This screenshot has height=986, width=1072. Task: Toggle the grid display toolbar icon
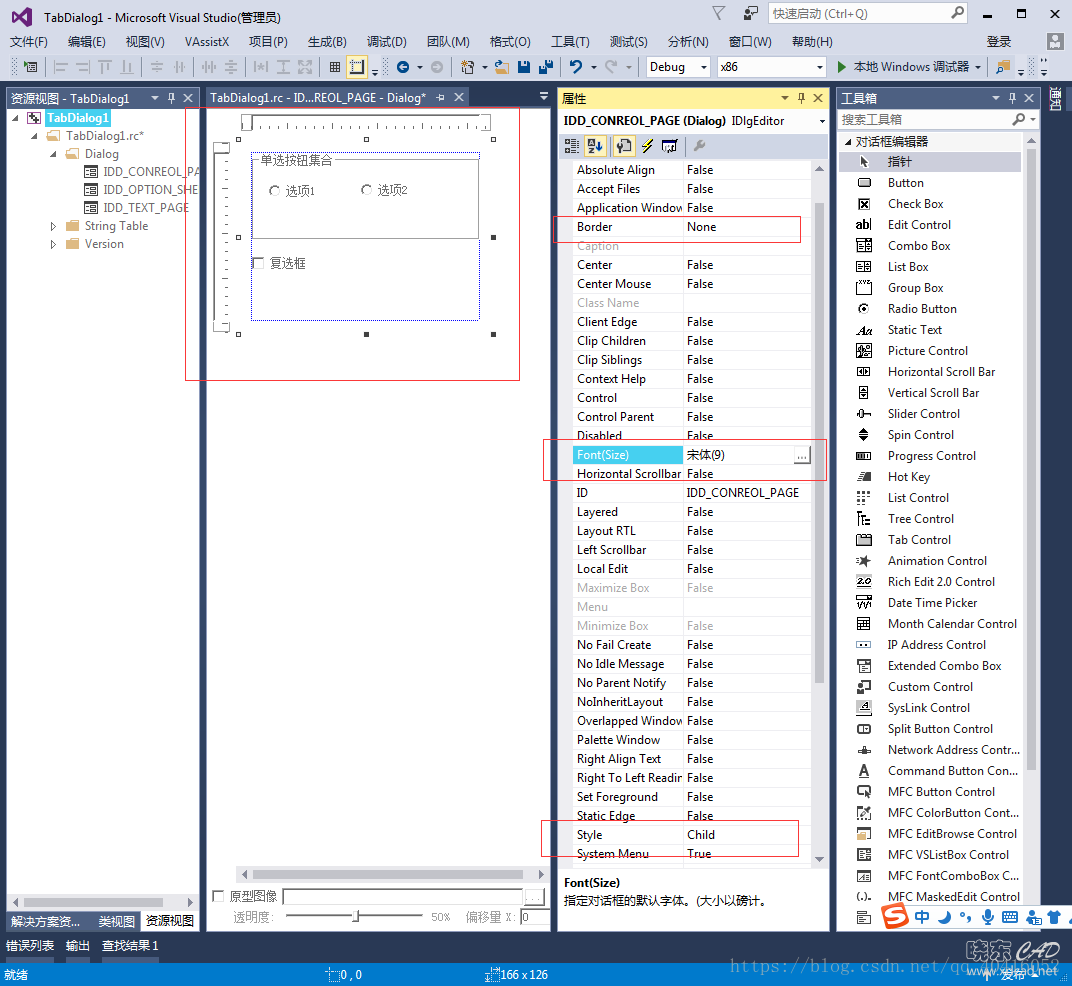click(334, 67)
